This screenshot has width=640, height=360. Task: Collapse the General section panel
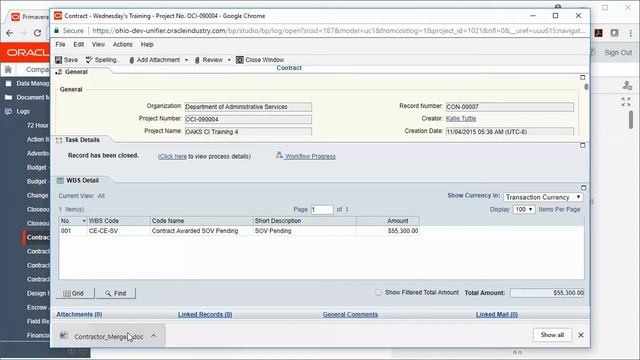tap(582, 77)
